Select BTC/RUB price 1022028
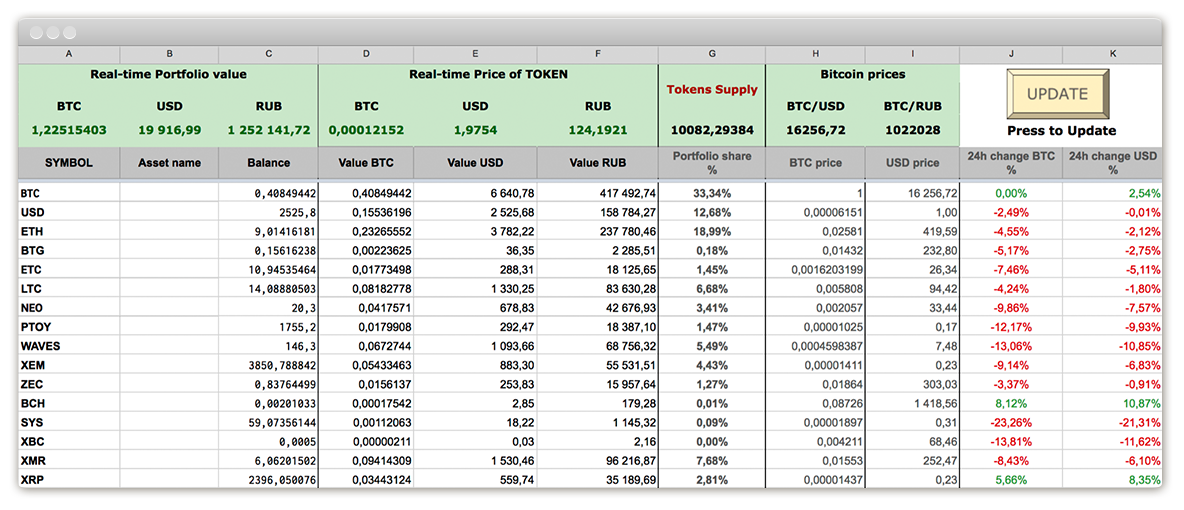Screen dimensions: 1184x510 912,130
